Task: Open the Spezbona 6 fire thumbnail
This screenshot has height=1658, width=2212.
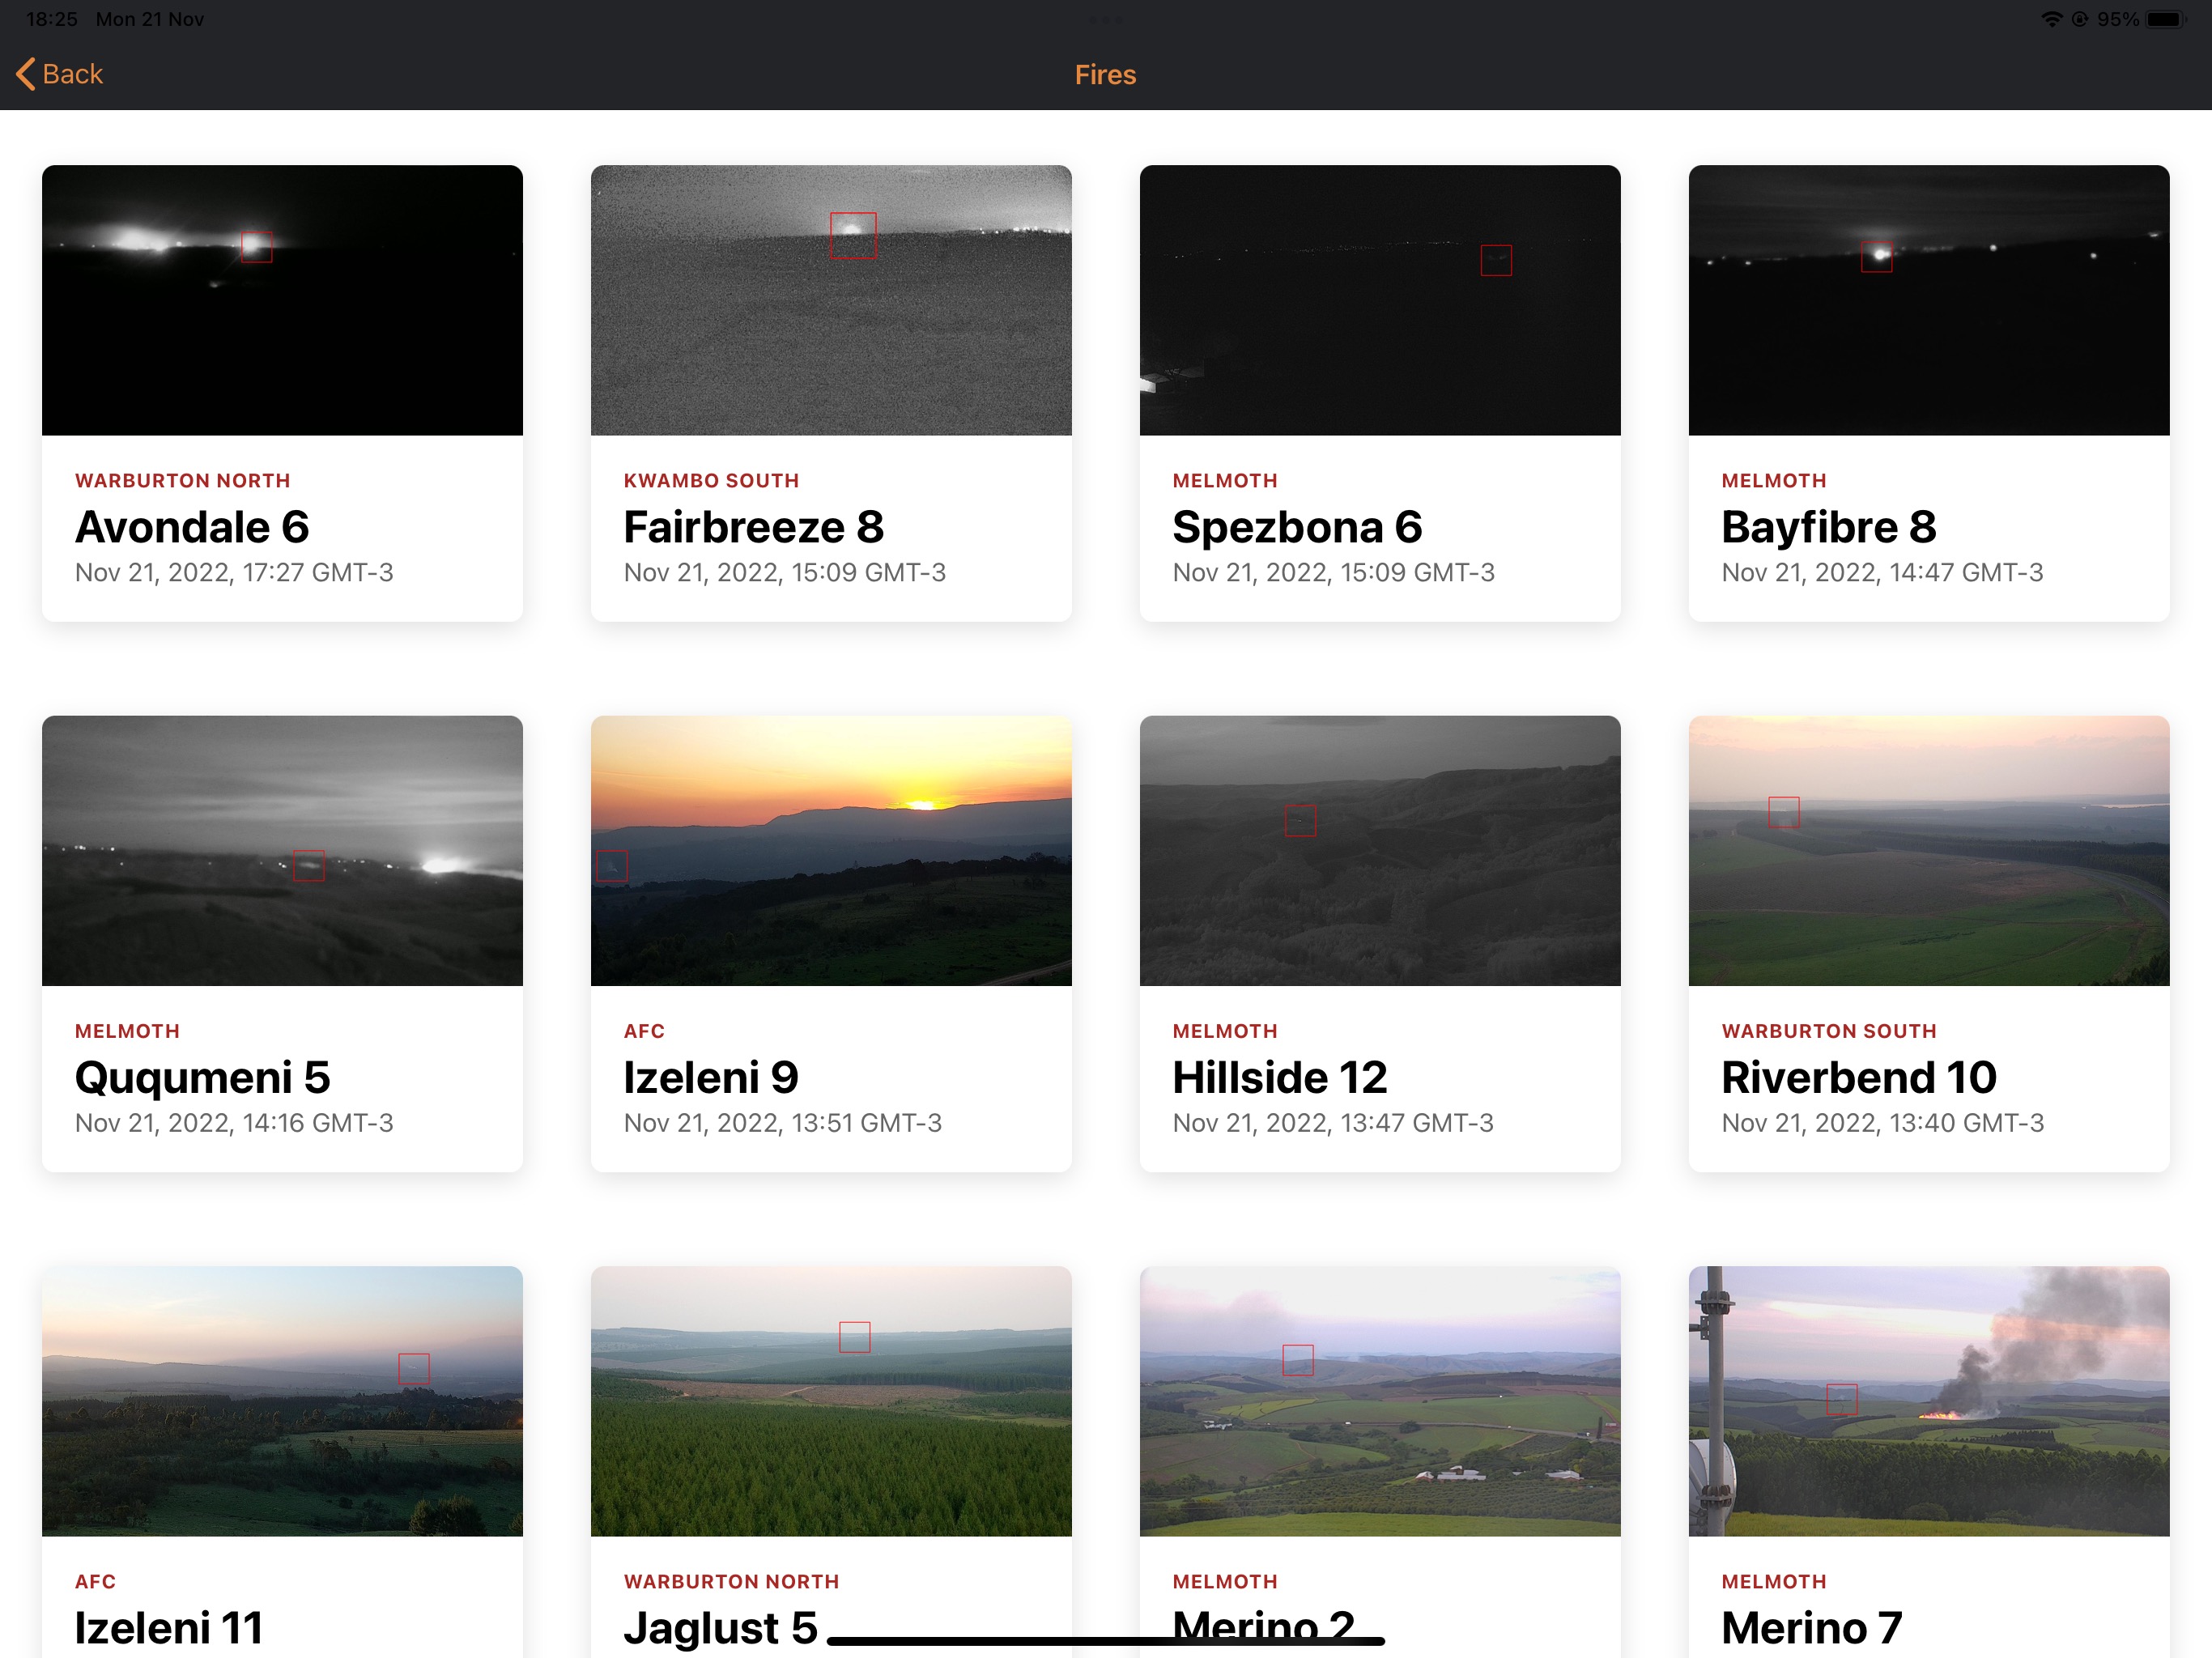Action: [1379, 300]
